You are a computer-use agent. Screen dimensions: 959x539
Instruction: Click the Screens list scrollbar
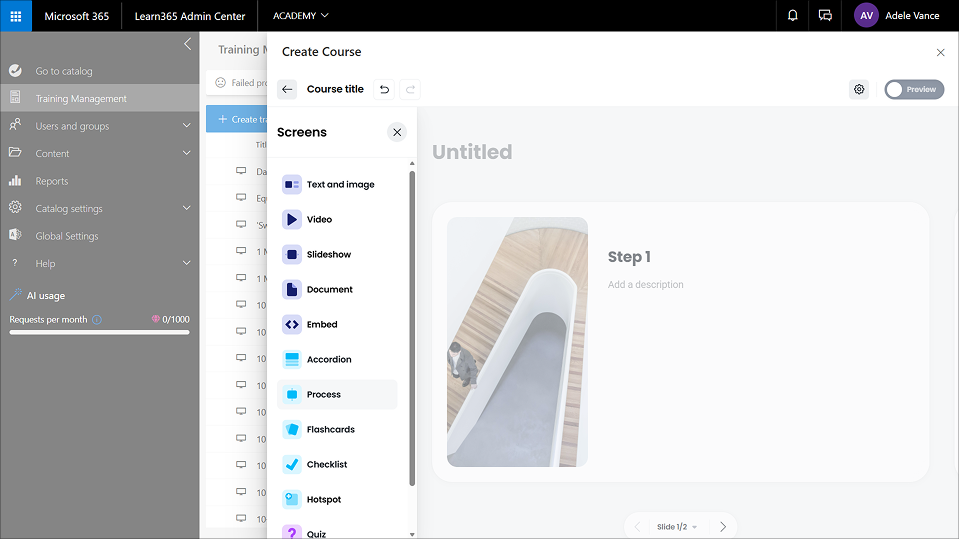(412, 330)
